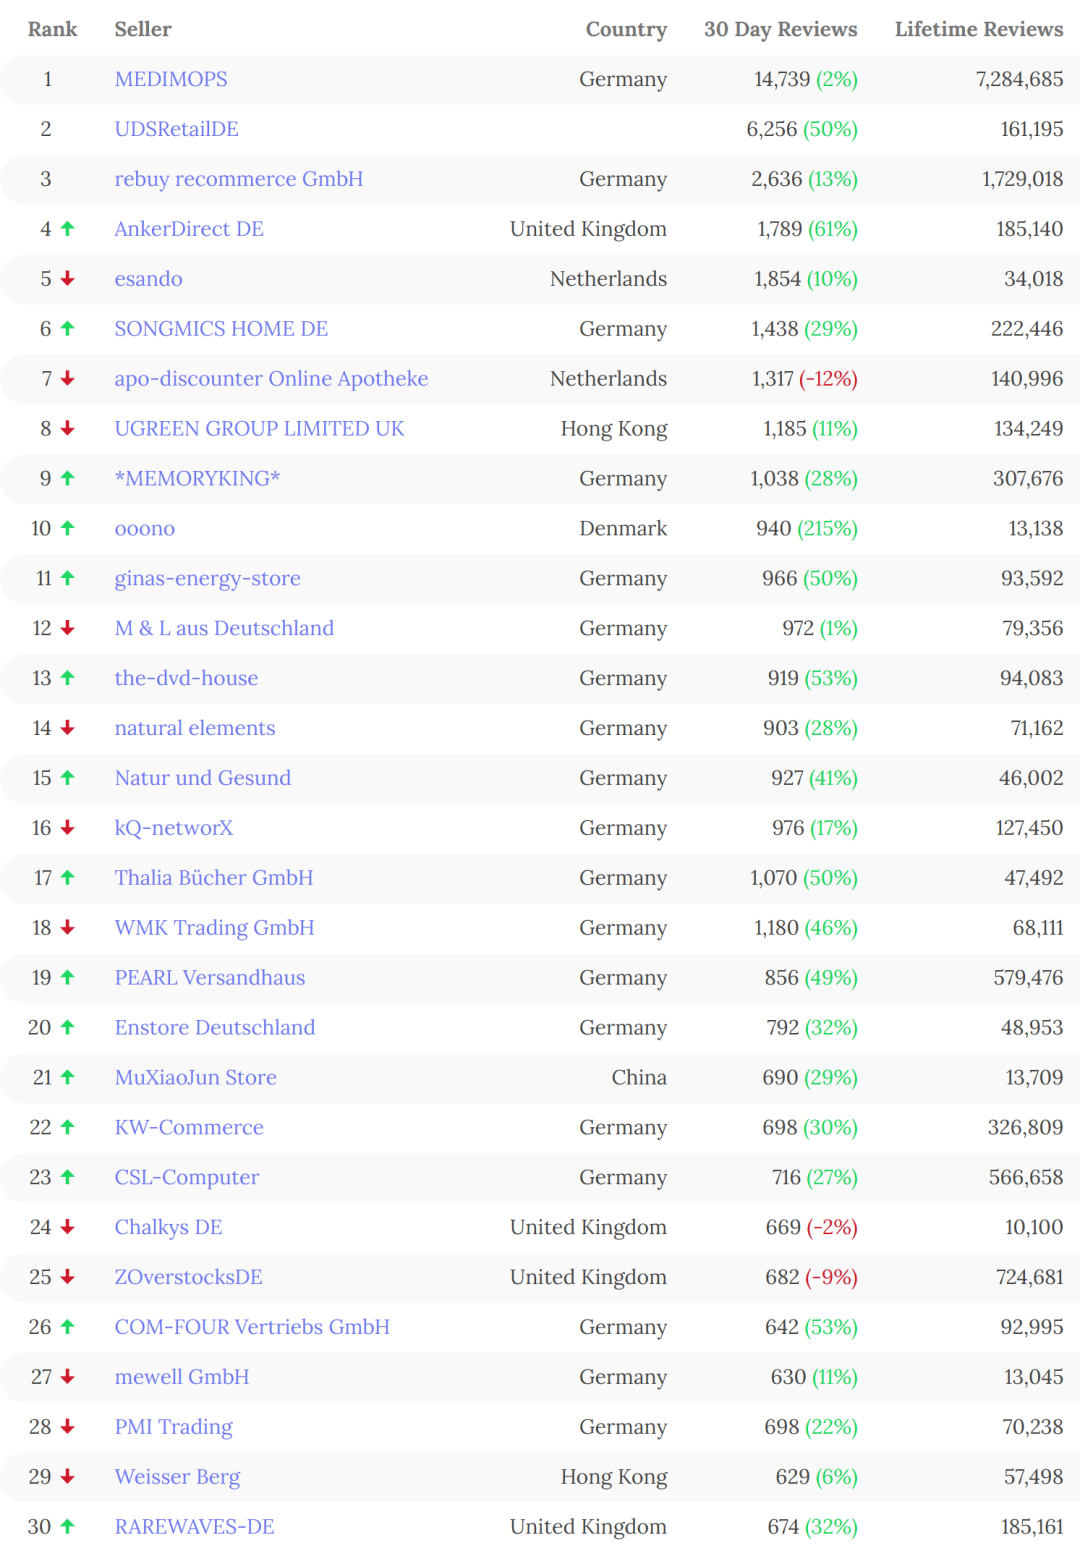Click the Seller column header
The height and width of the screenshot is (1551, 1080).
point(143,29)
